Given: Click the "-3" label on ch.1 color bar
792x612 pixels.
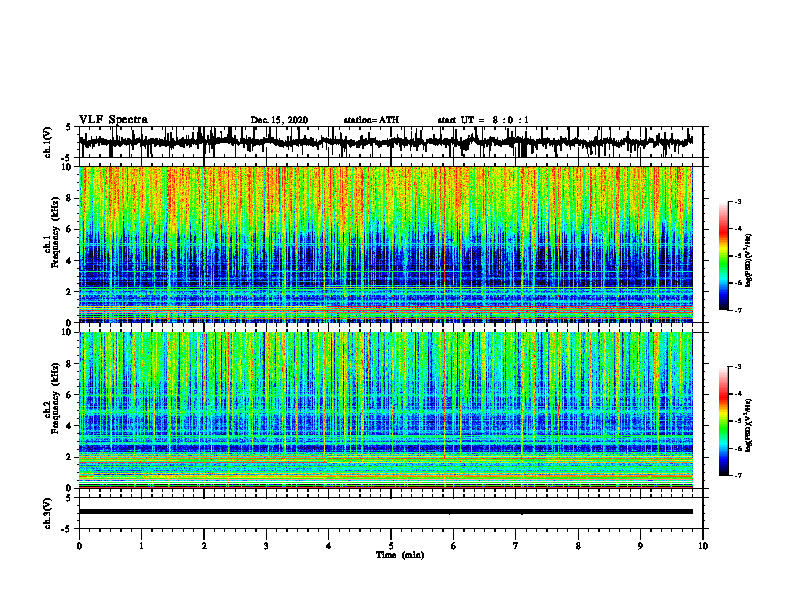Looking at the screenshot, I should click(738, 202).
